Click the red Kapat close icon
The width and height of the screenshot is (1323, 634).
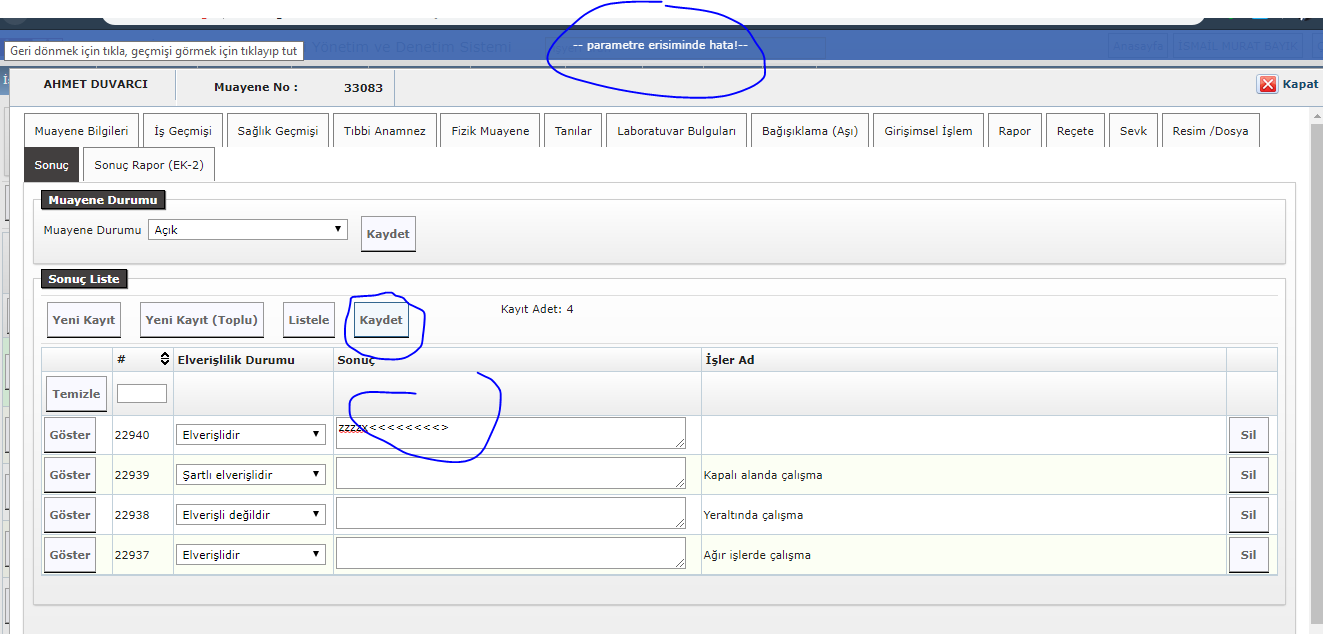pyautogui.click(x=1267, y=84)
